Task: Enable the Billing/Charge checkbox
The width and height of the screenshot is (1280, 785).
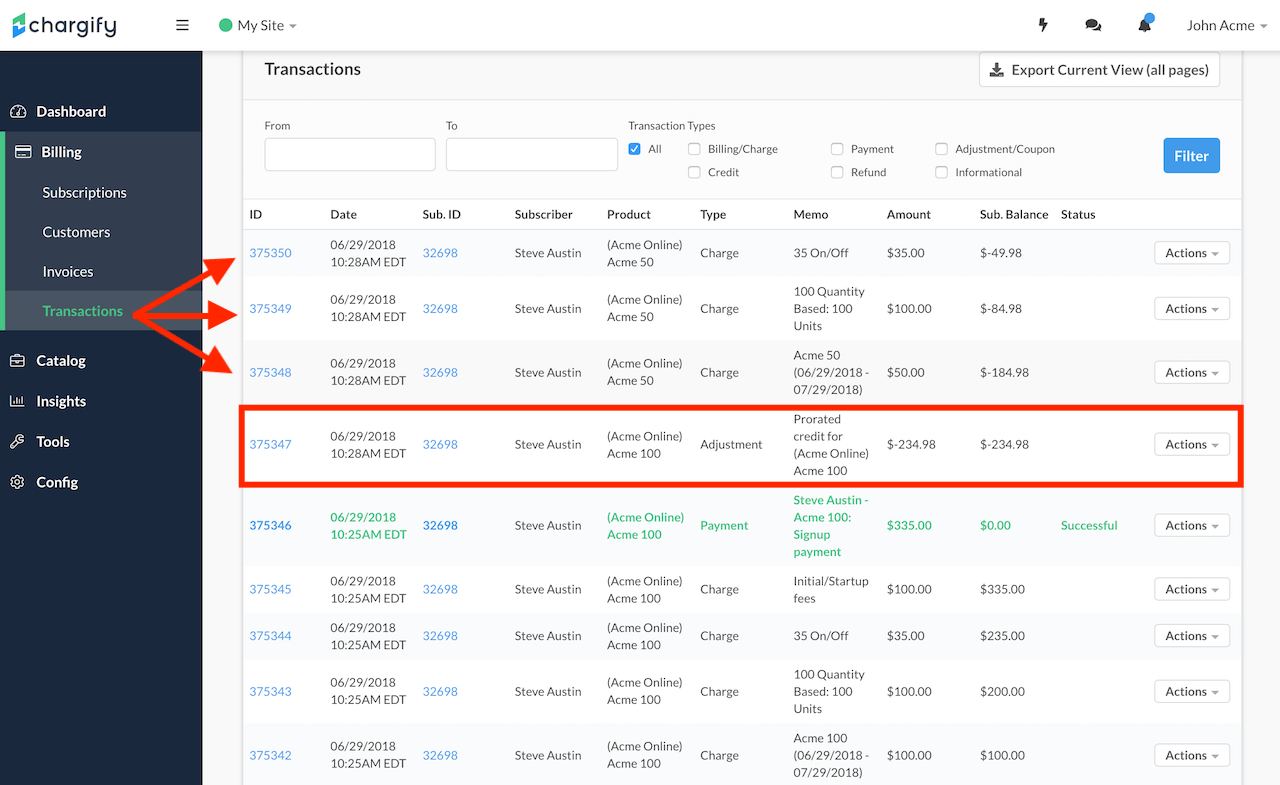Action: click(x=694, y=149)
